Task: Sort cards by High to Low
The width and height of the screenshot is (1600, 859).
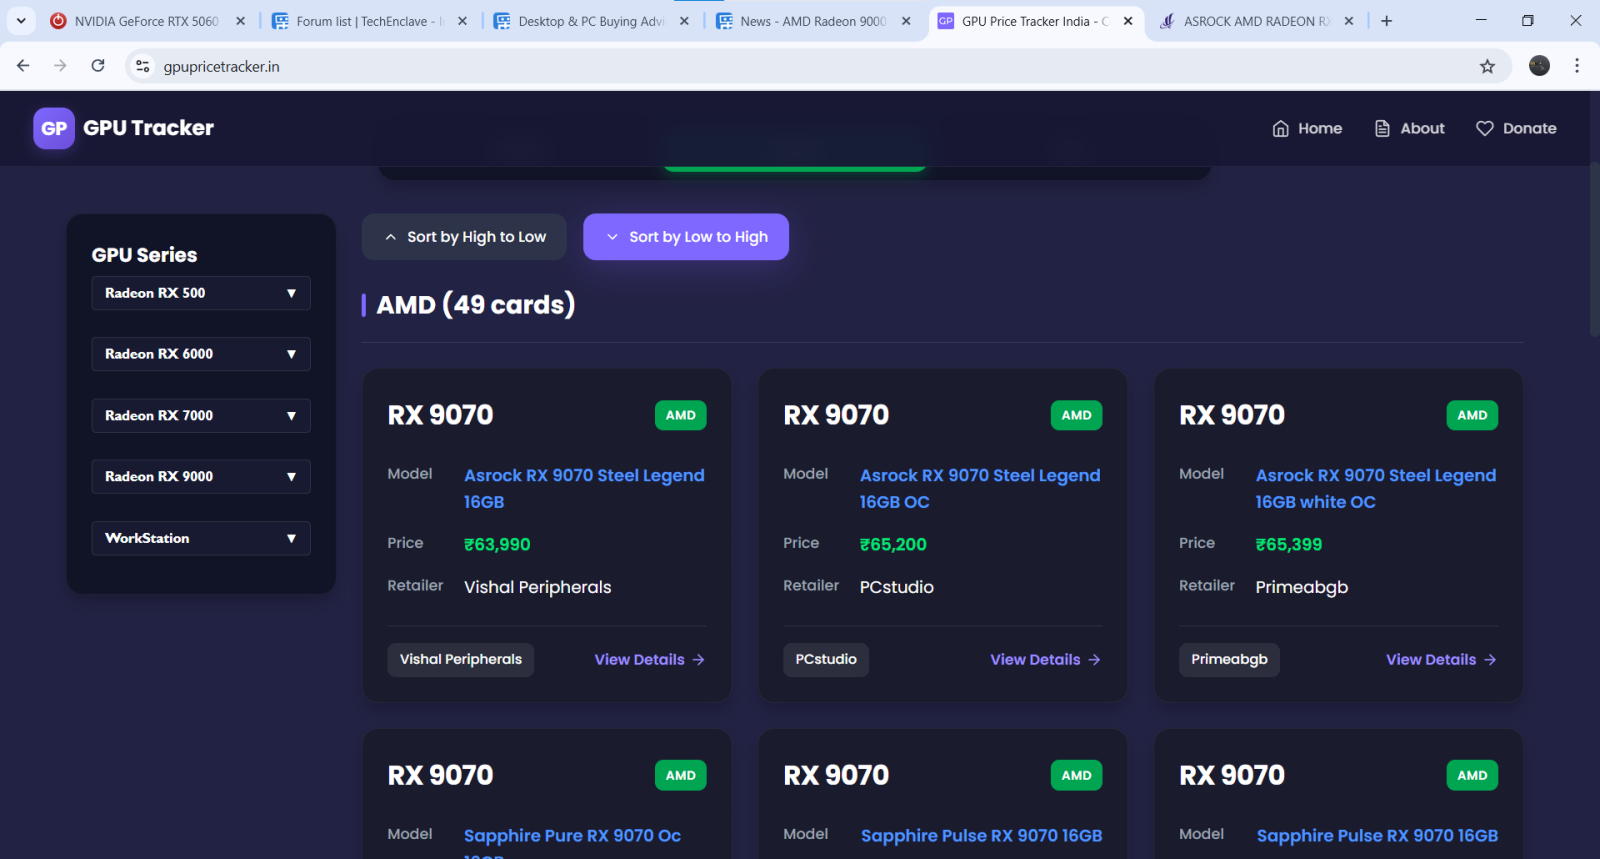Action: pyautogui.click(x=464, y=237)
